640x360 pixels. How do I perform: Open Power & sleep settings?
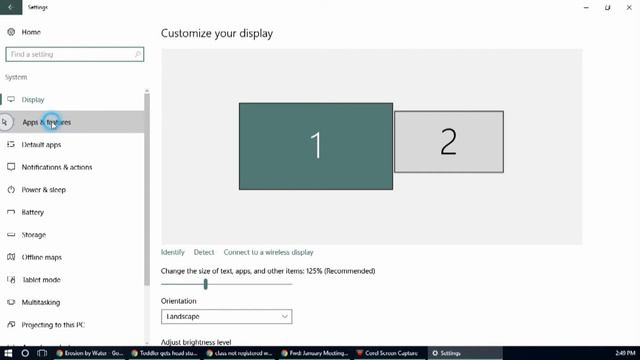point(72,189)
